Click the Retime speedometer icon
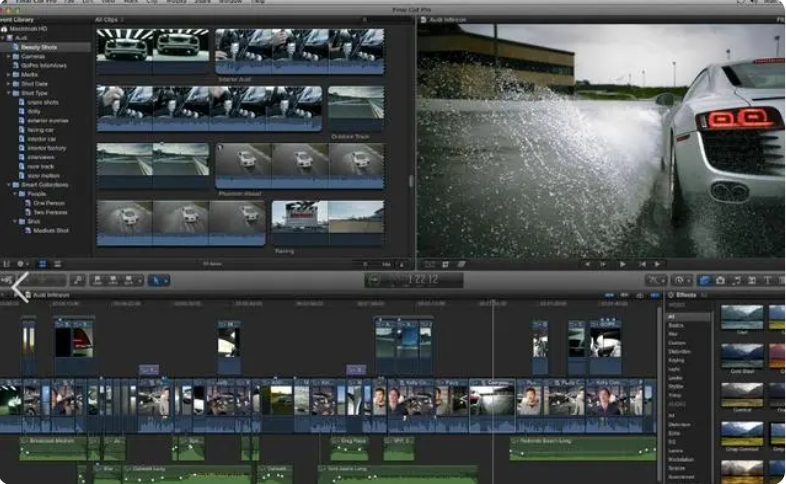Image resolution: width=786 pixels, height=484 pixels. tap(680, 281)
